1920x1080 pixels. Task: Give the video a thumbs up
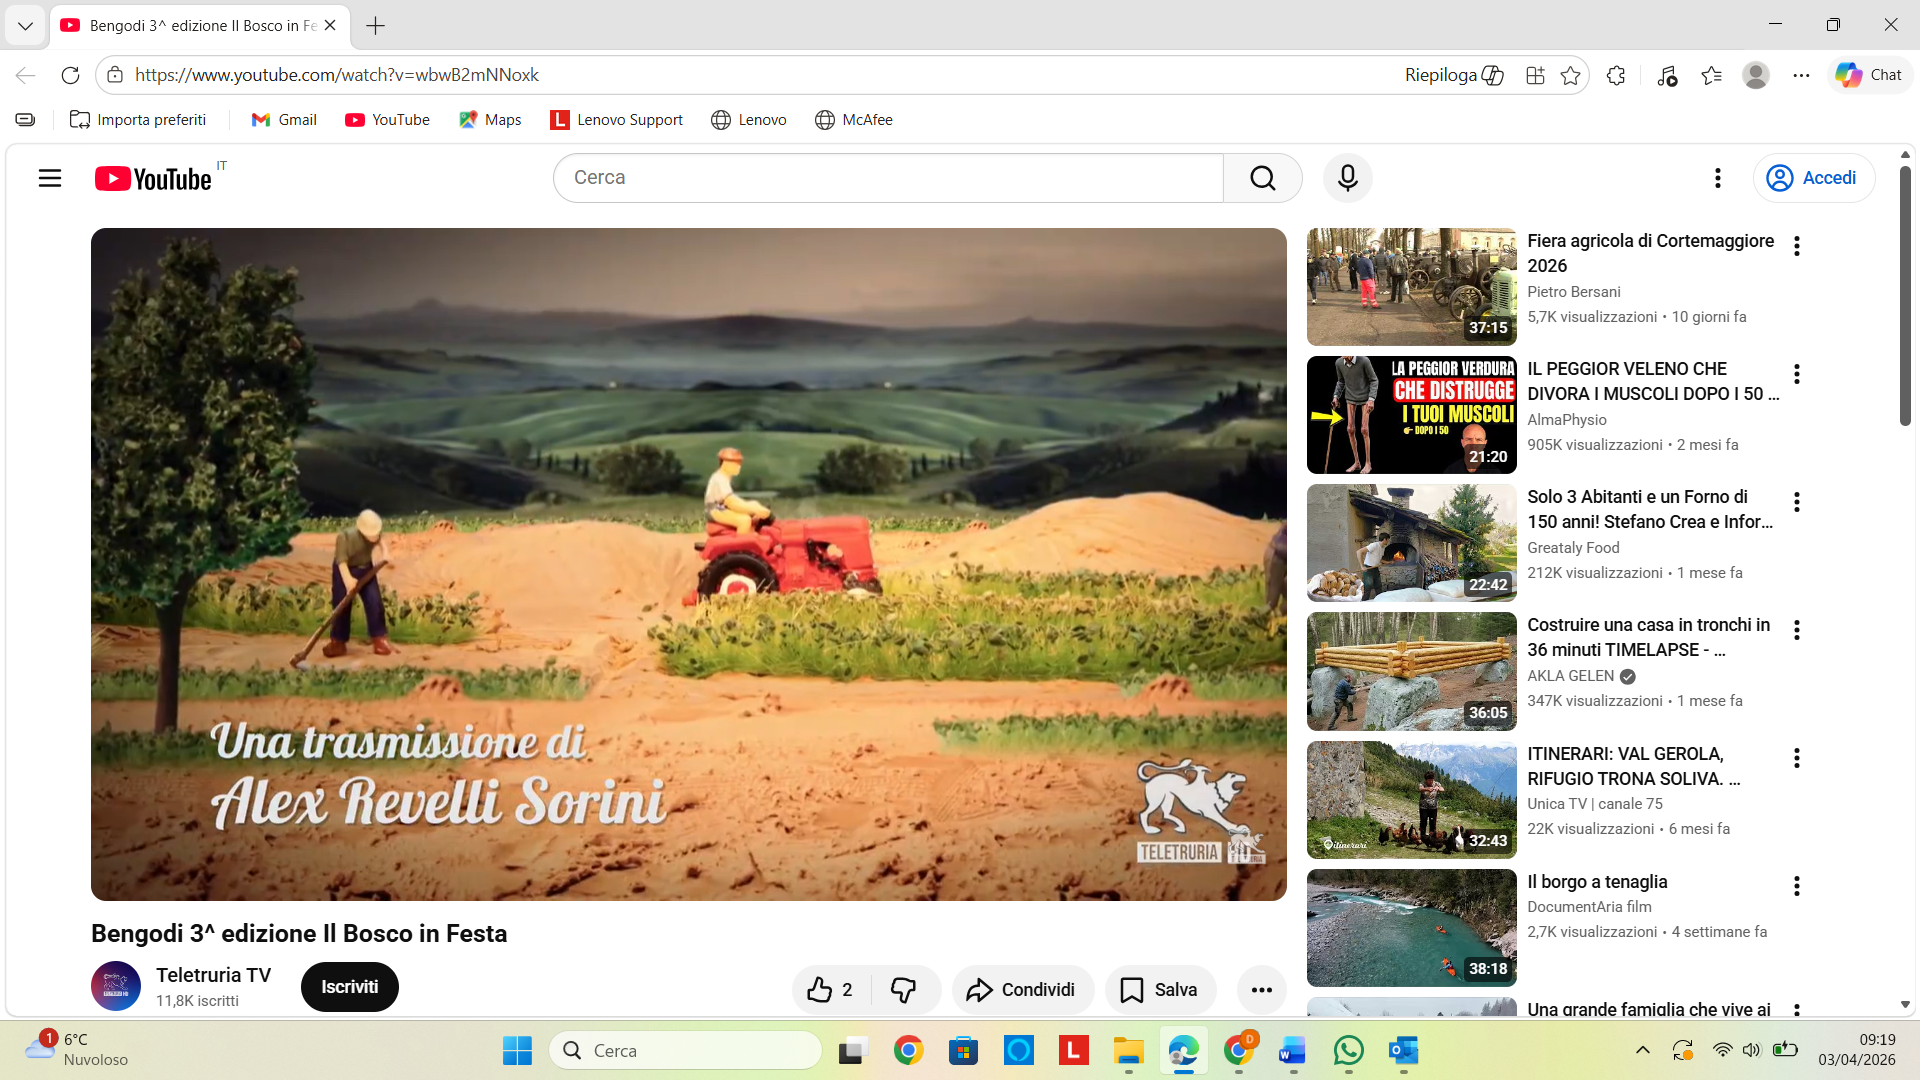pyautogui.click(x=820, y=989)
